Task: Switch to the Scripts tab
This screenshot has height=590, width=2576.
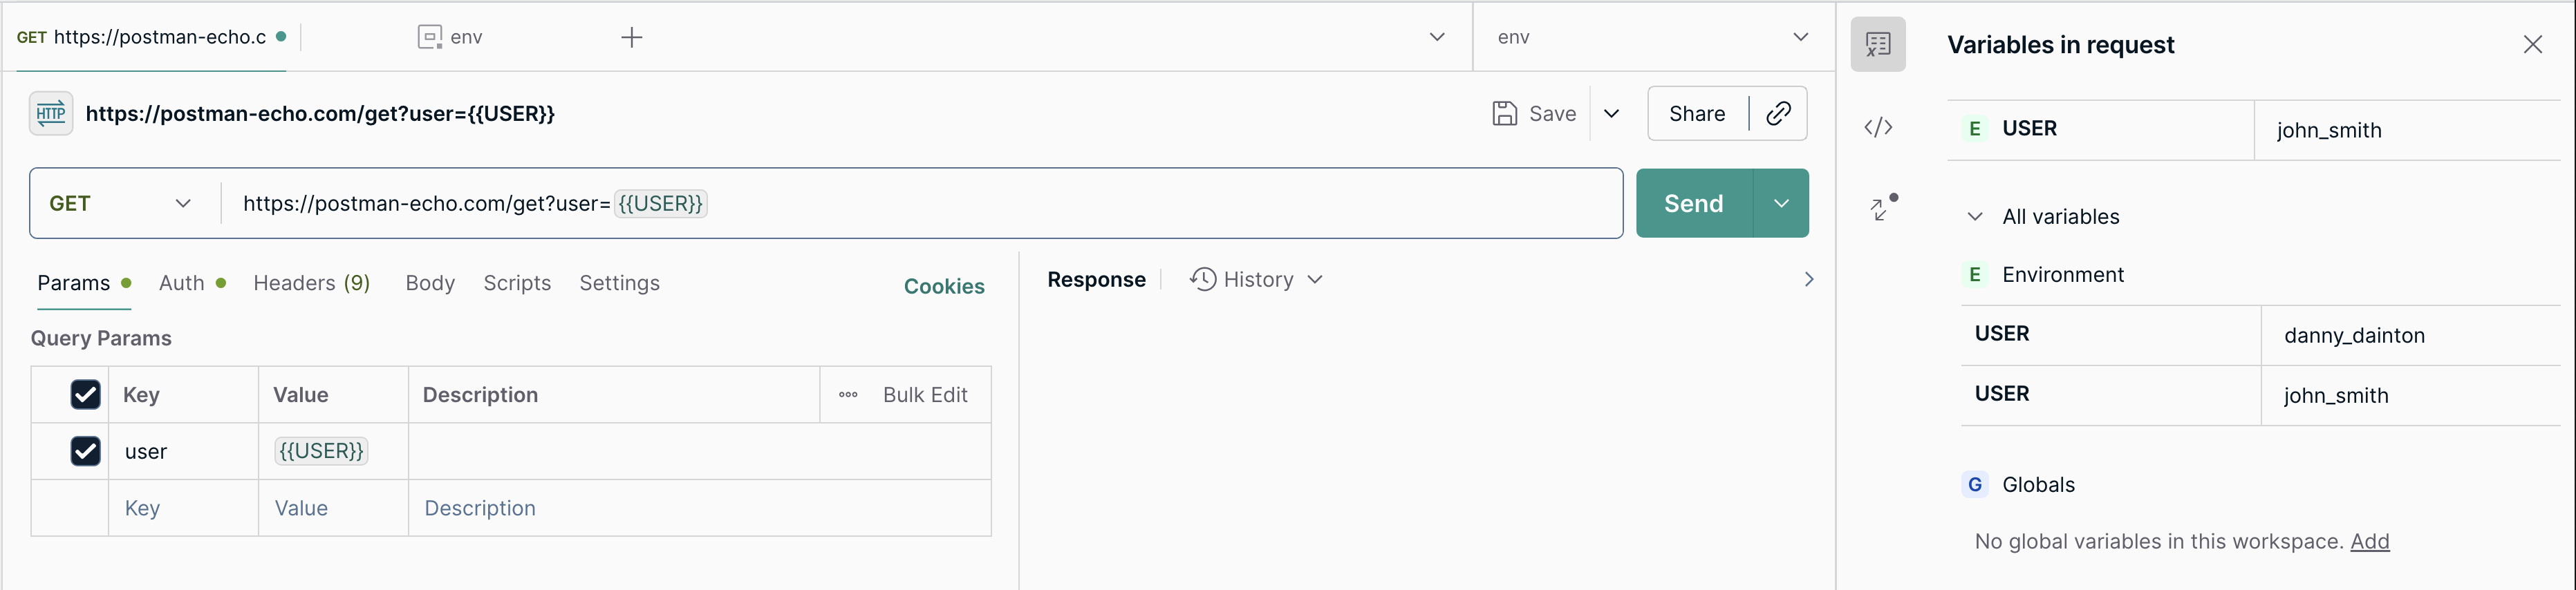Action: [517, 284]
